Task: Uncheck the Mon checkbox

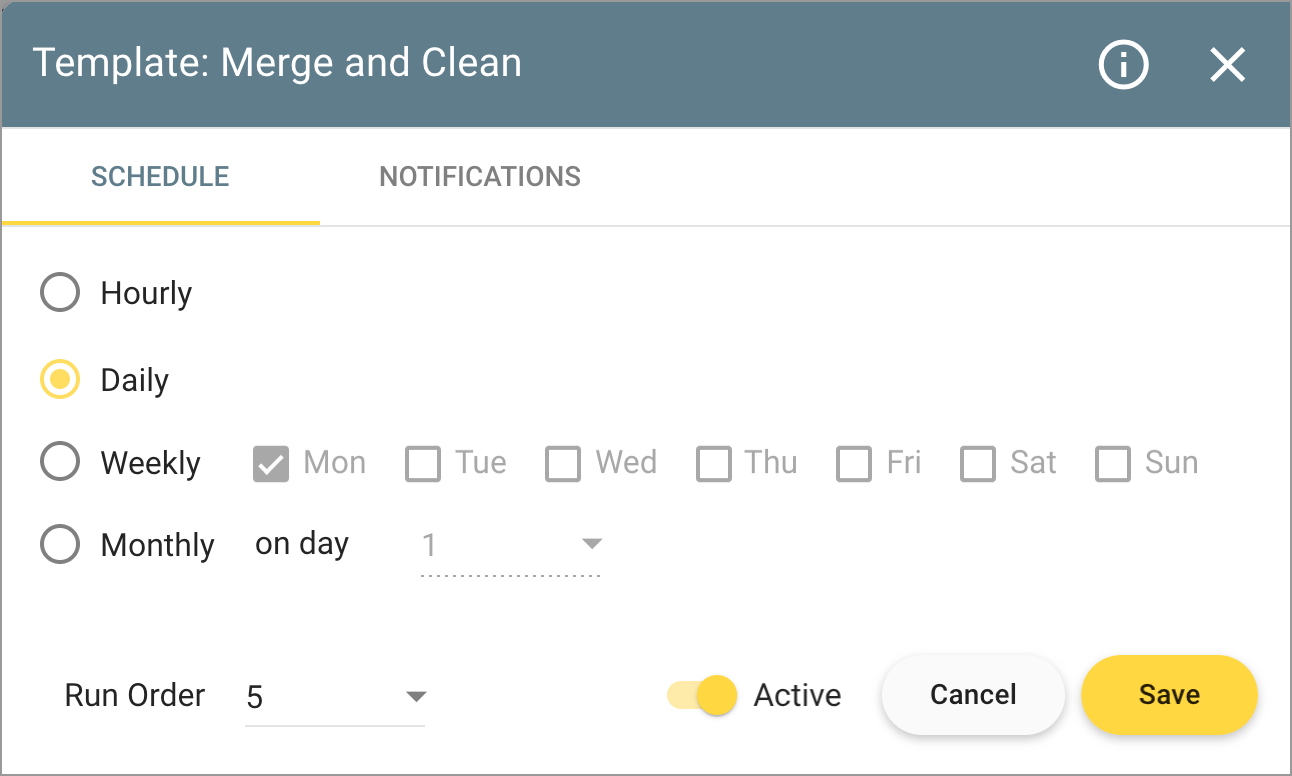Action: 271,464
